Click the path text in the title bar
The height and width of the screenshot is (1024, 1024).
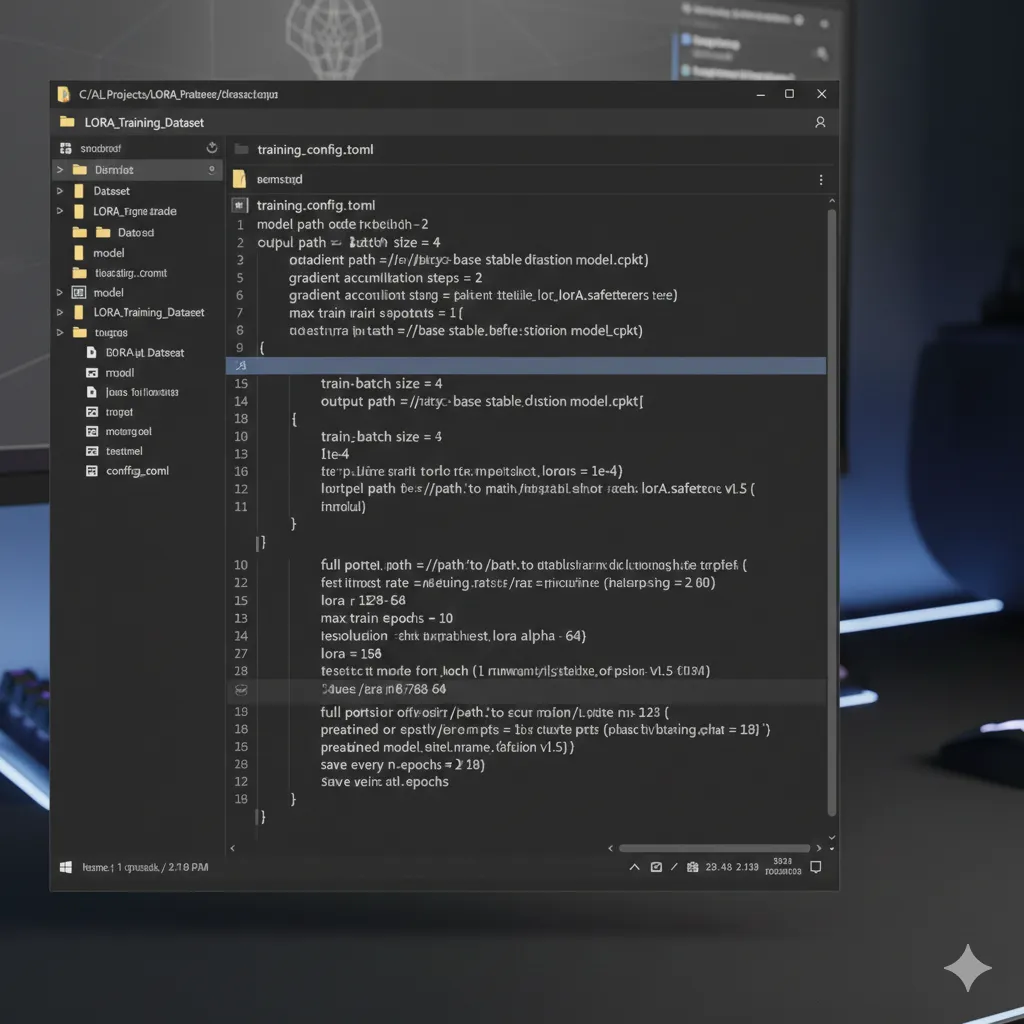(x=178, y=95)
